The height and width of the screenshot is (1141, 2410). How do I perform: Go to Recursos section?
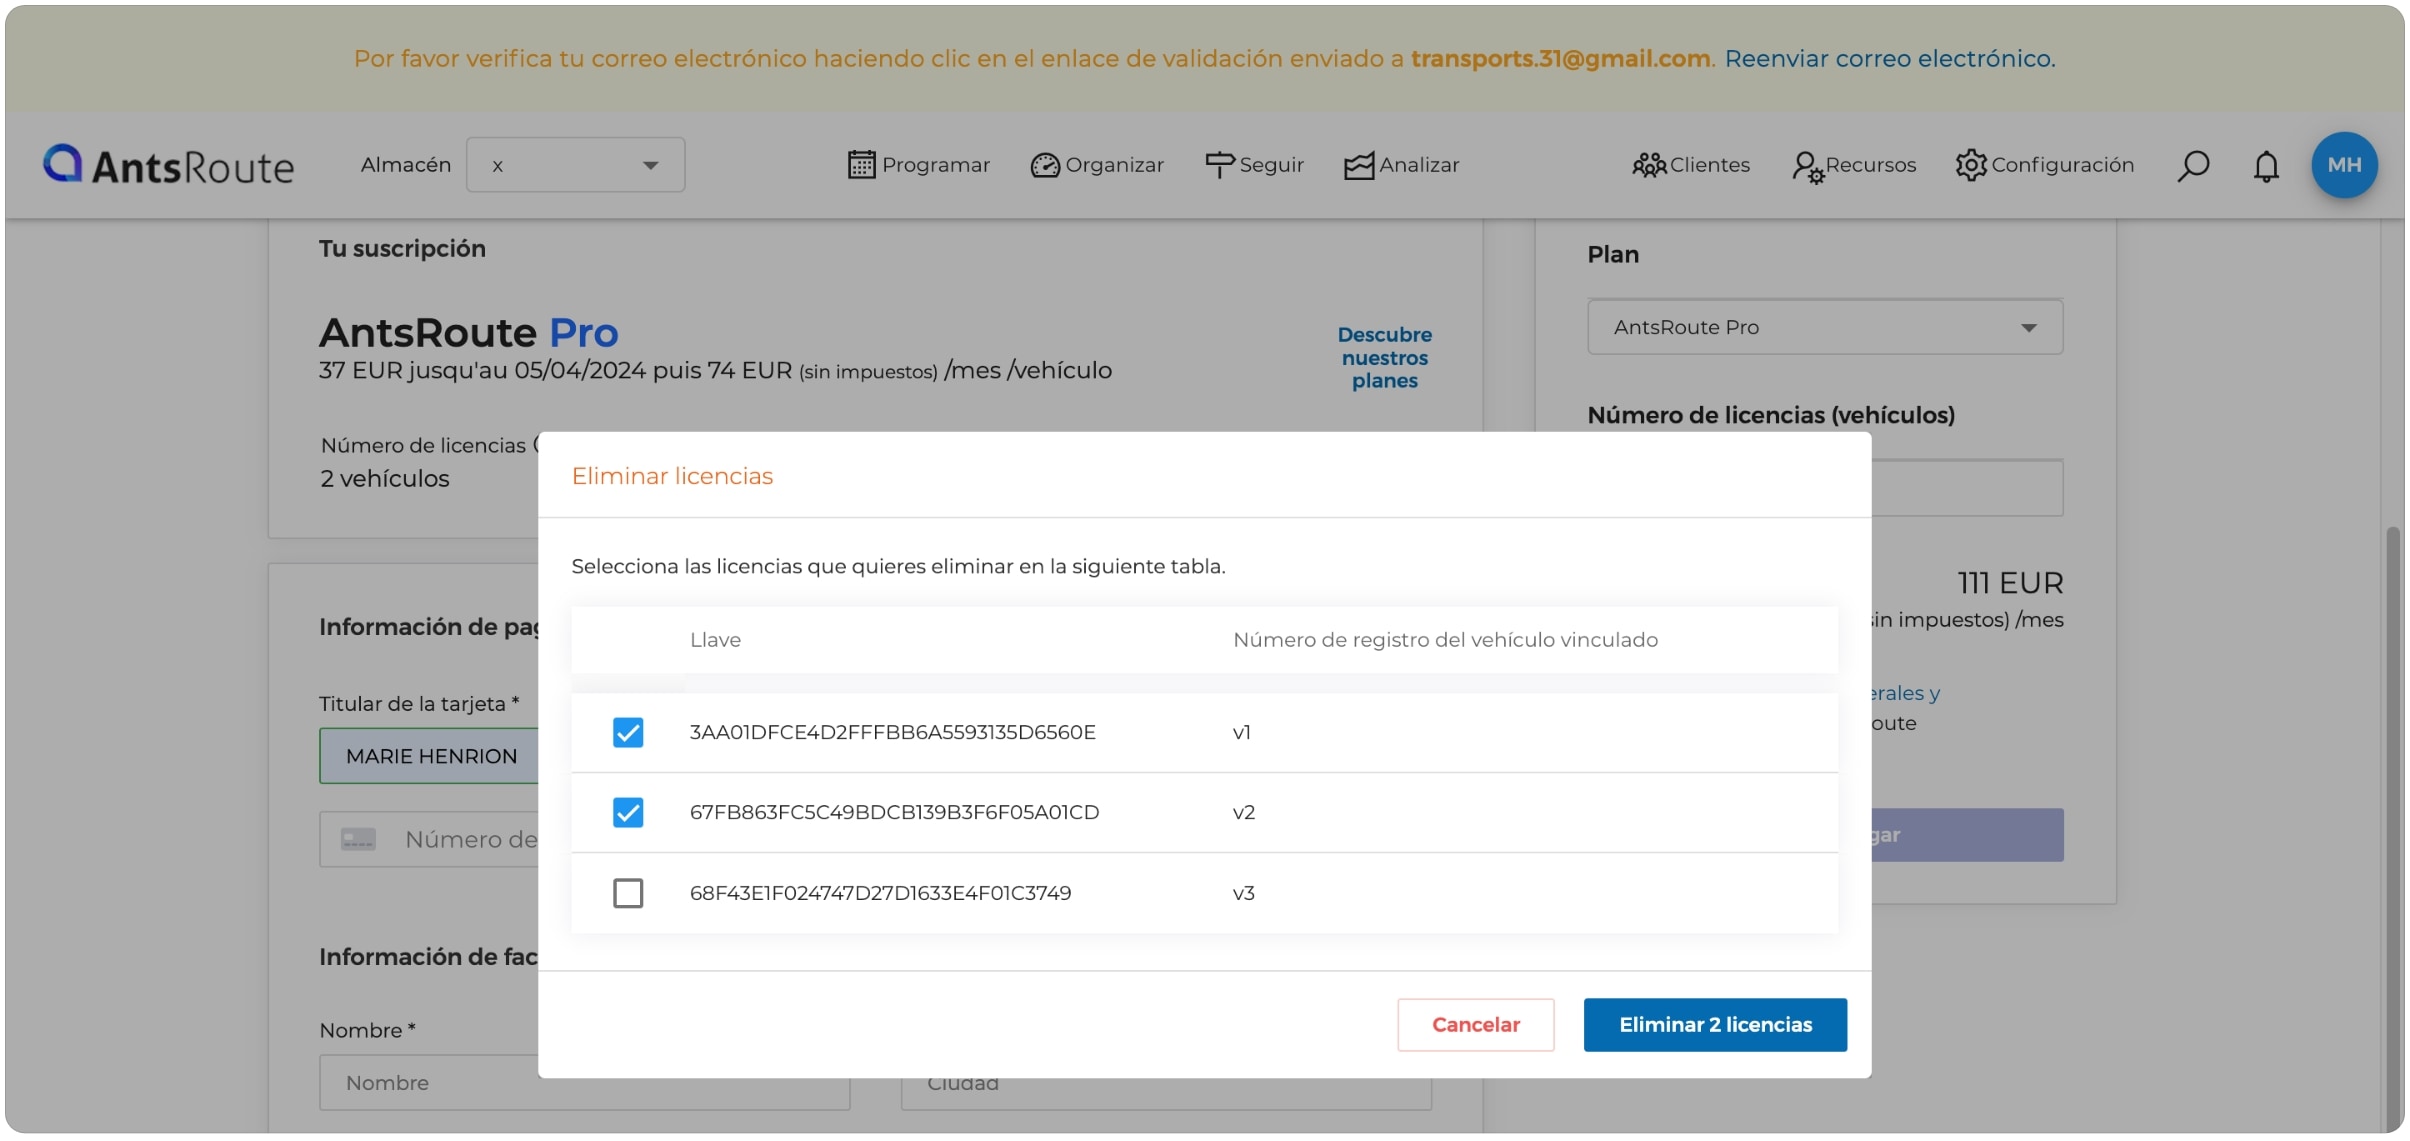[1854, 165]
